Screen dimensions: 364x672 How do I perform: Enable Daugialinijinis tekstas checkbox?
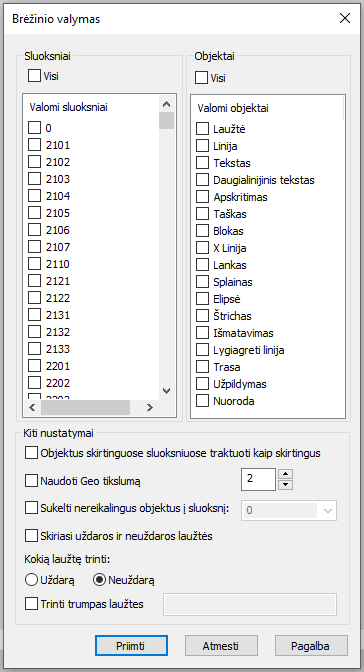click(x=202, y=180)
